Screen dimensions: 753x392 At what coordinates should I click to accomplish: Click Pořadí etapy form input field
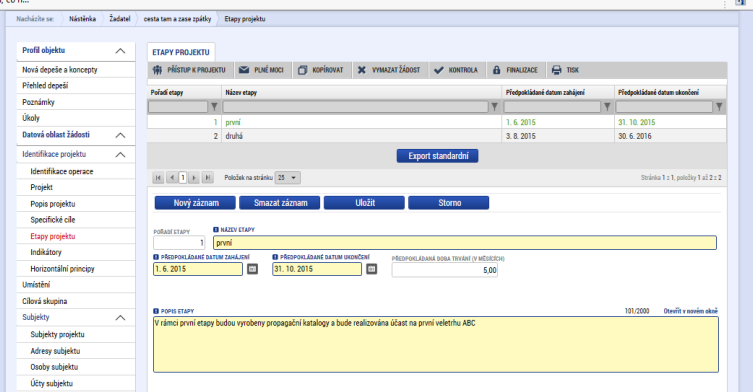click(x=179, y=243)
